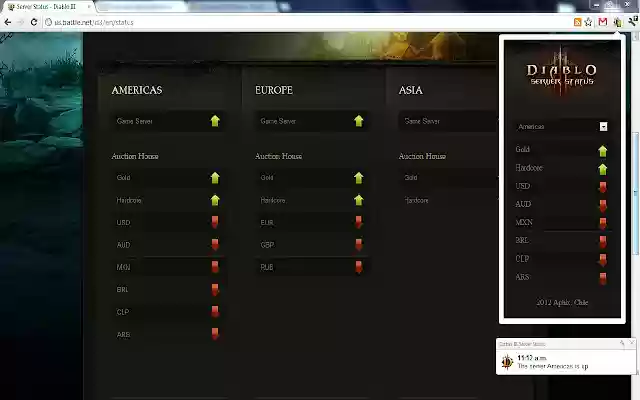The height and width of the screenshot is (400, 640).
Task: Click the 11:52 a.m. notification timestamp
Action: [531, 358]
